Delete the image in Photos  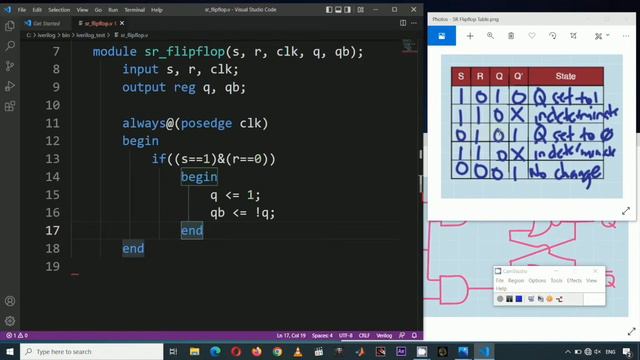click(x=511, y=36)
